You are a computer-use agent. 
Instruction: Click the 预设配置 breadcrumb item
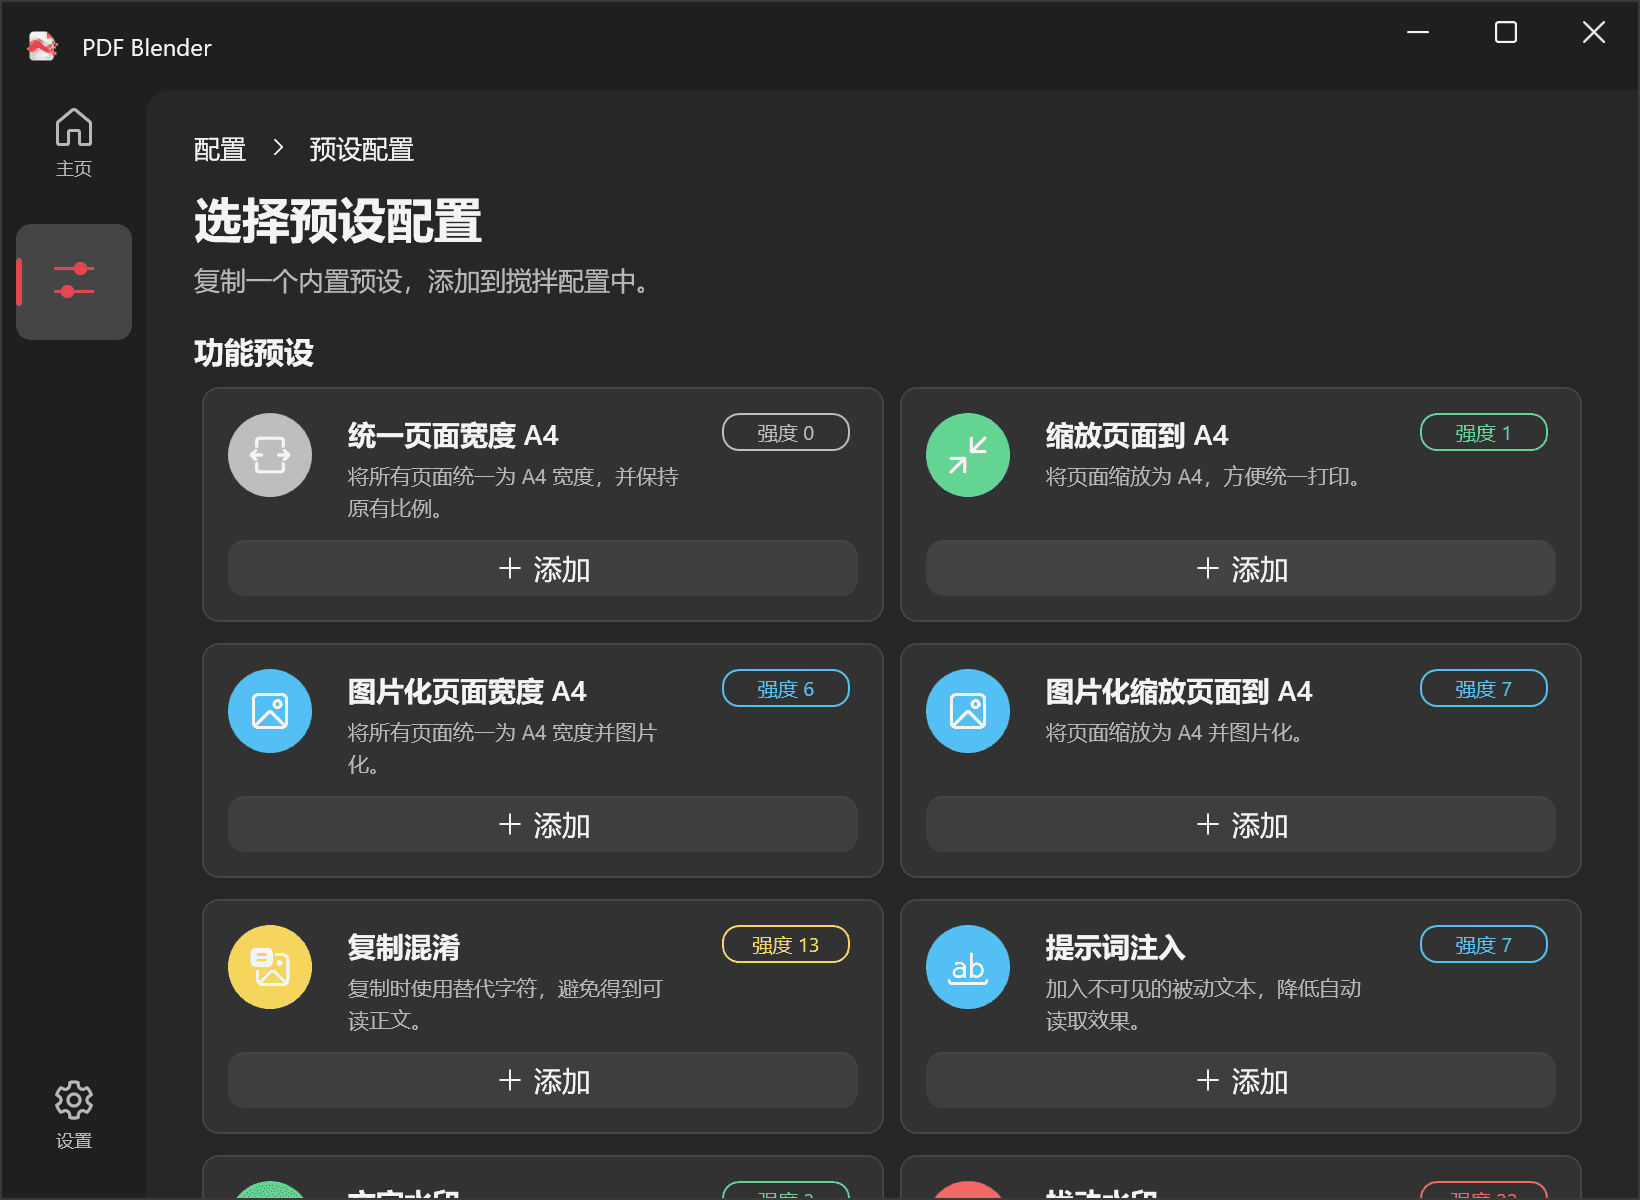point(362,149)
